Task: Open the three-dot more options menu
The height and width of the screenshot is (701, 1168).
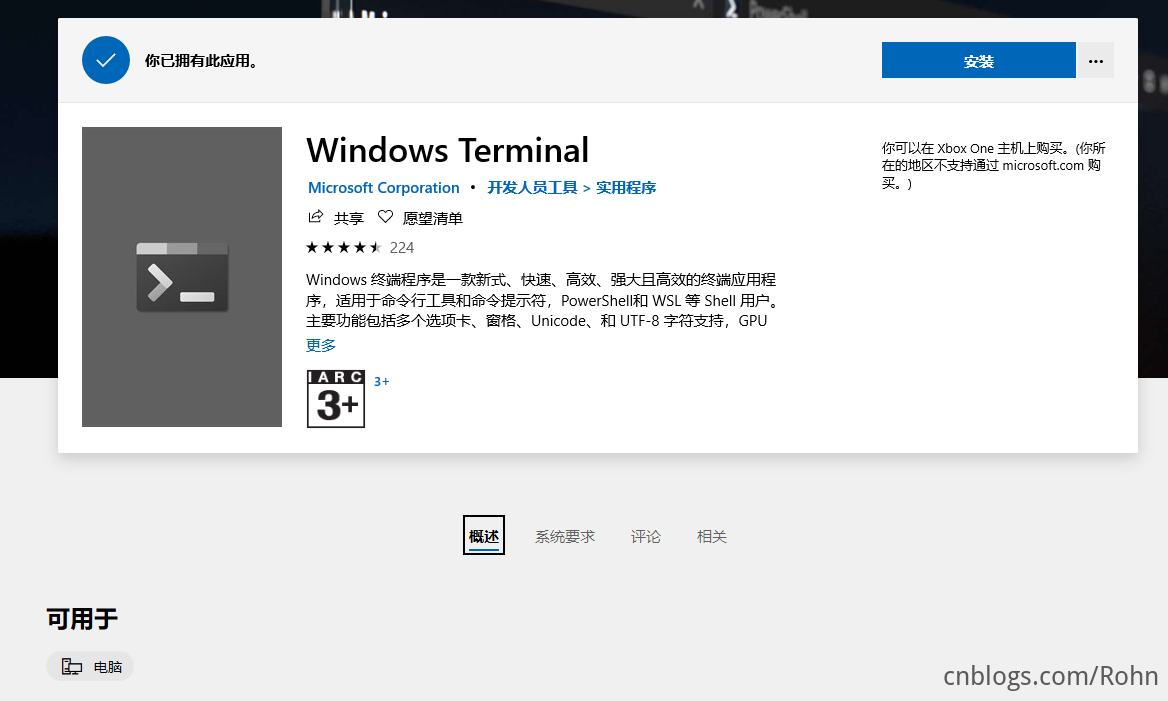Action: [x=1095, y=60]
